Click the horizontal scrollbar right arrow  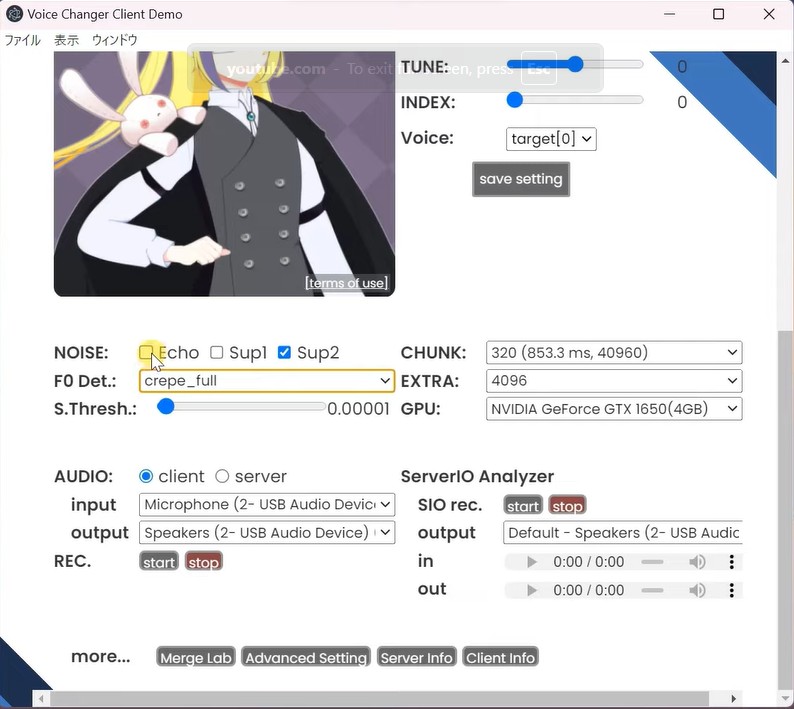(x=734, y=698)
